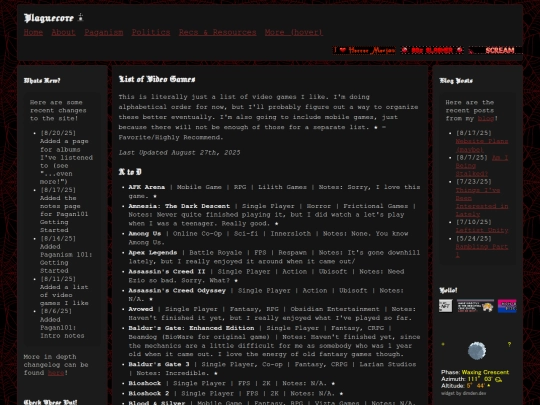540x405 pixels.
Task: Click the List of Video Games heading
Action: coord(157,79)
